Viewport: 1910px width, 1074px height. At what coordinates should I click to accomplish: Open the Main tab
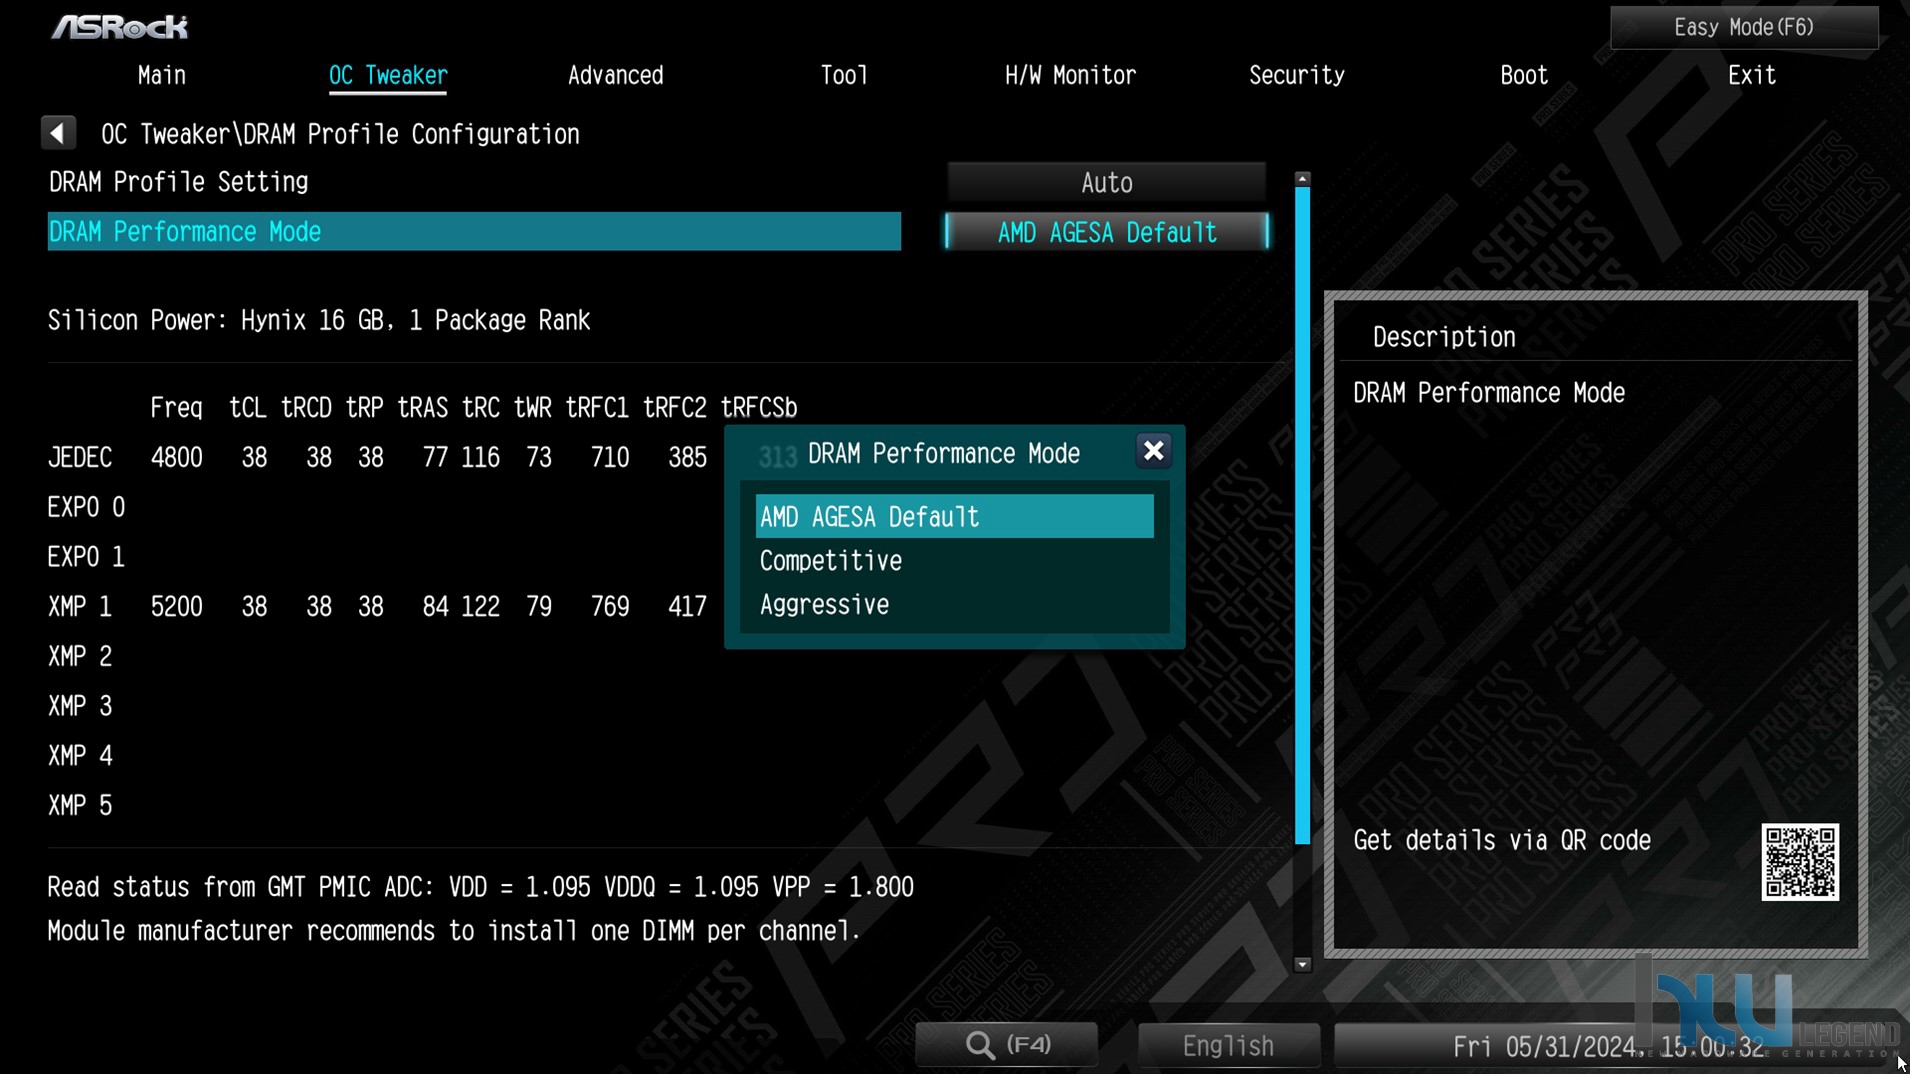pos(162,76)
